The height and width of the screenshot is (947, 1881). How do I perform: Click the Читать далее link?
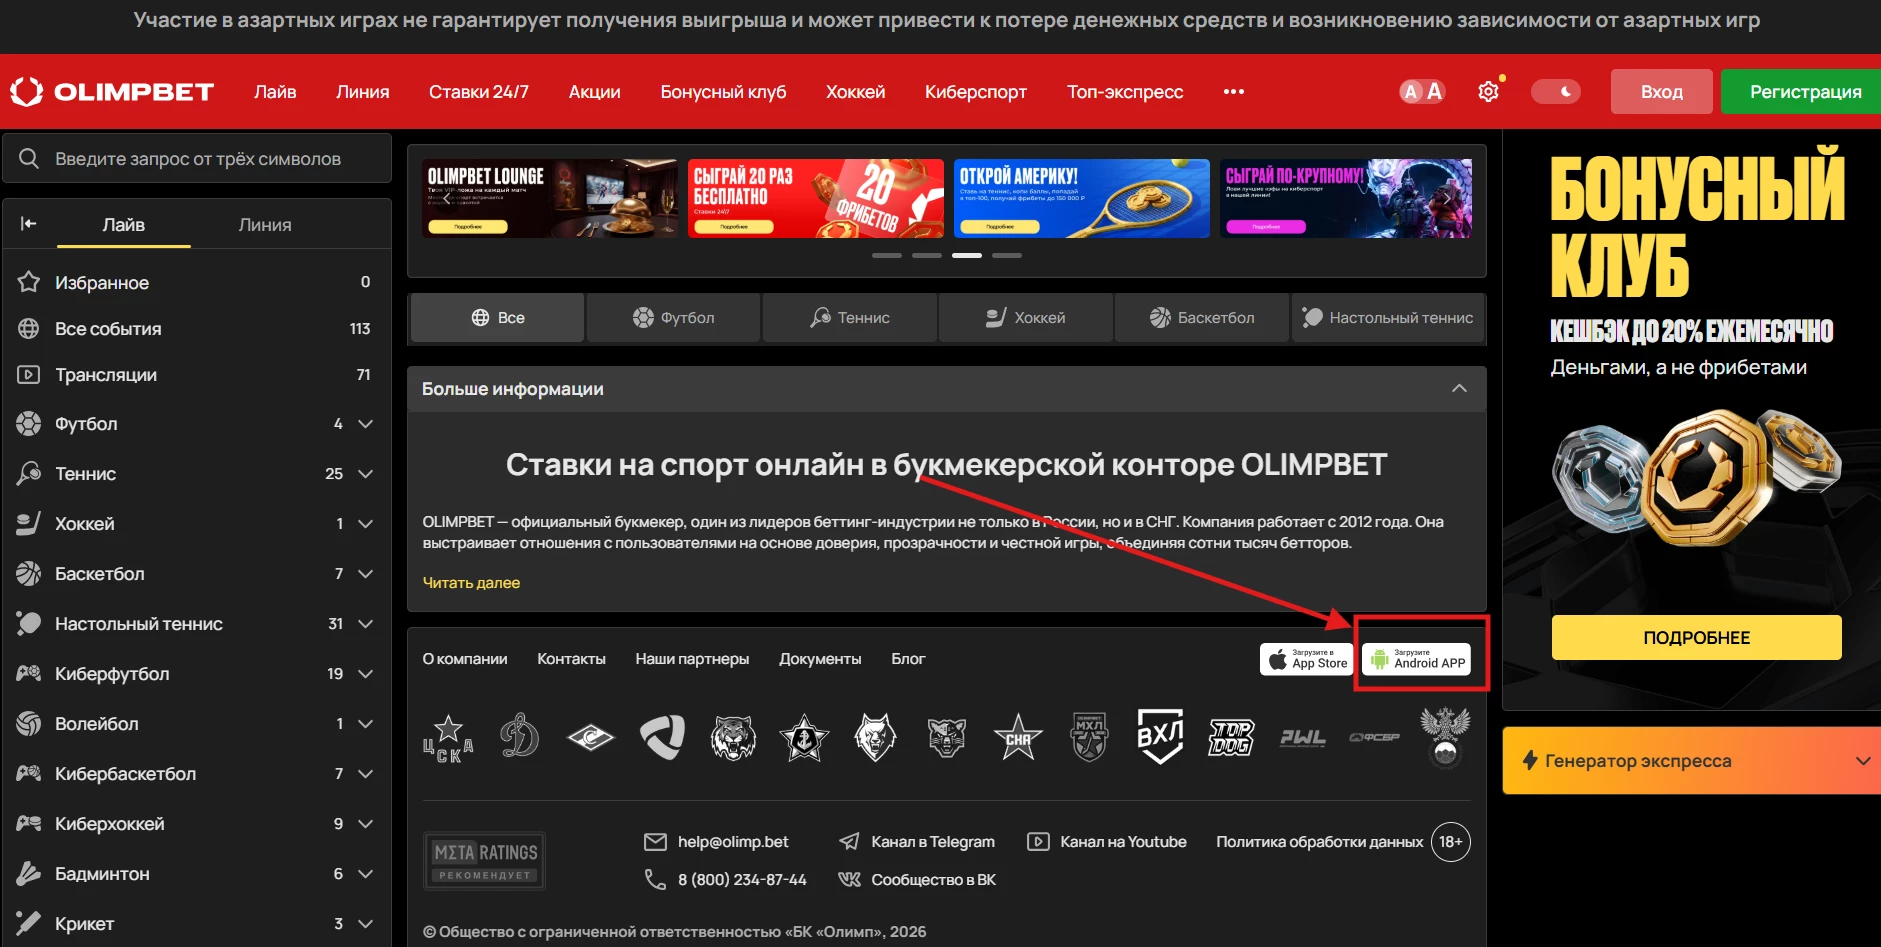pyautogui.click(x=471, y=583)
